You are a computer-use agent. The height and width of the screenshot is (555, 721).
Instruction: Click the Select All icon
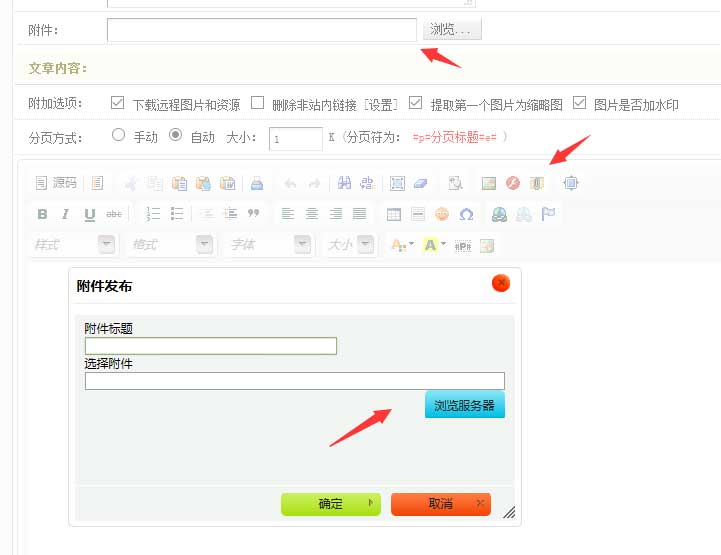tap(397, 183)
